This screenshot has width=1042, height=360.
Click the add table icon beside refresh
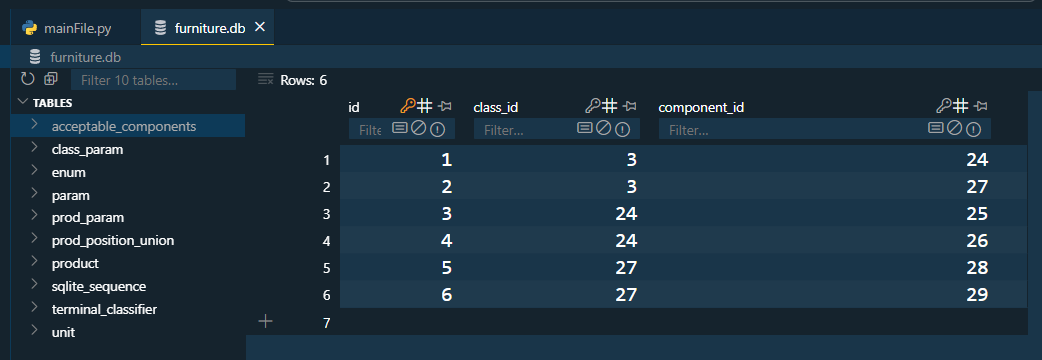(x=51, y=79)
